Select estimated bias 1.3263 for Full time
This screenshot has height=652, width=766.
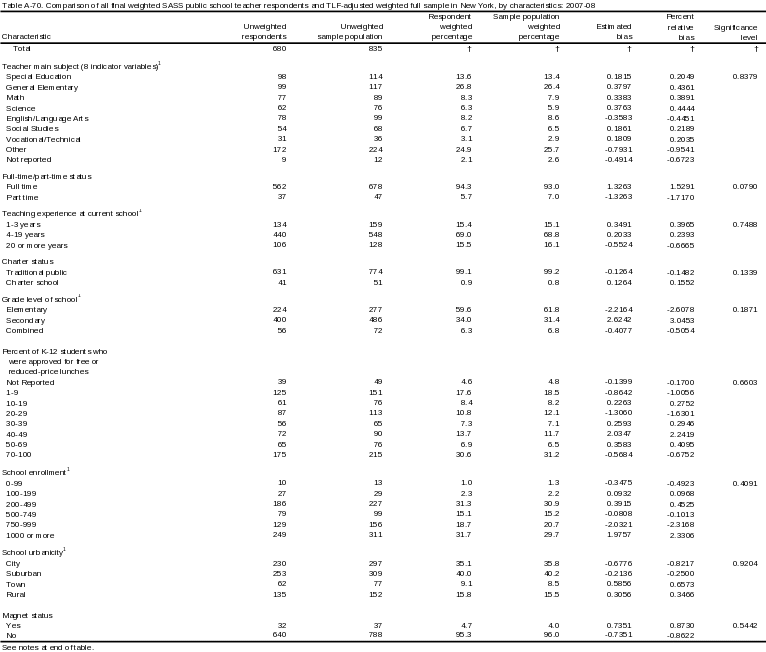tap(619, 187)
